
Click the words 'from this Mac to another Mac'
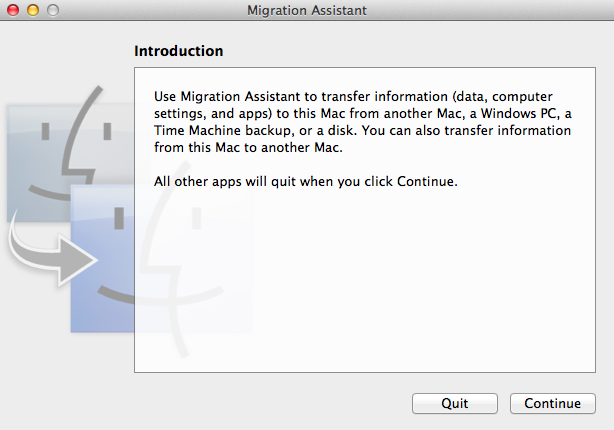[x=250, y=149]
